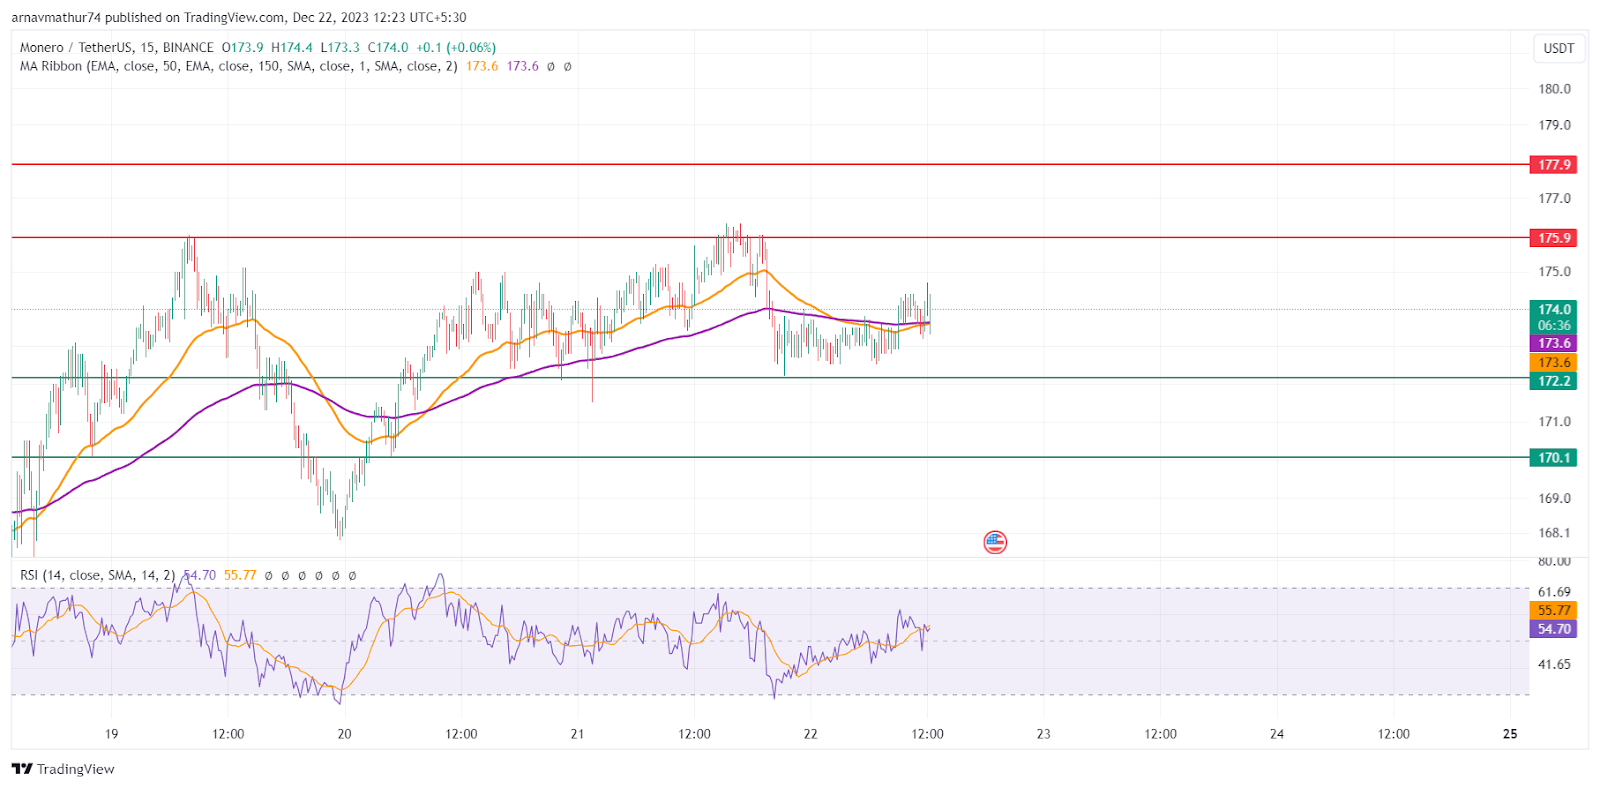Viewport: 1600px width, 788px height.
Task: Click the L173.3 low value in header
Action: [x=340, y=47]
